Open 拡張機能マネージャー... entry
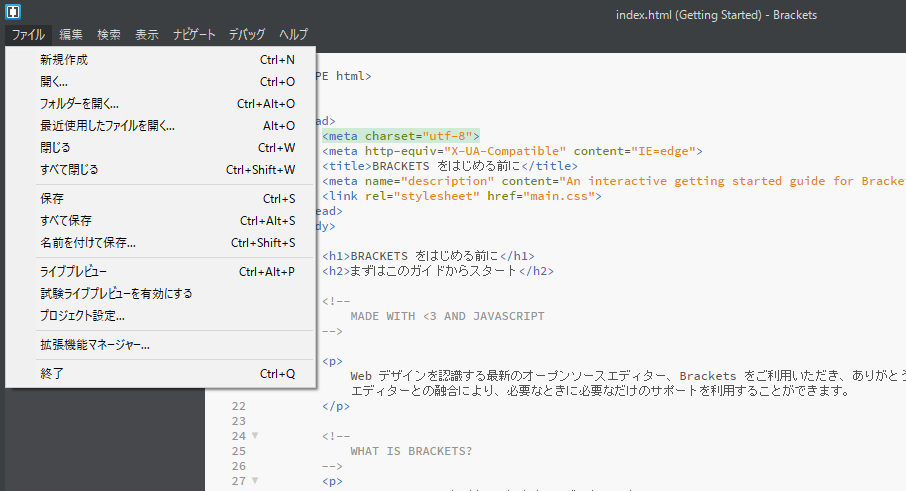Viewport: 906px width, 491px height. 161,344
